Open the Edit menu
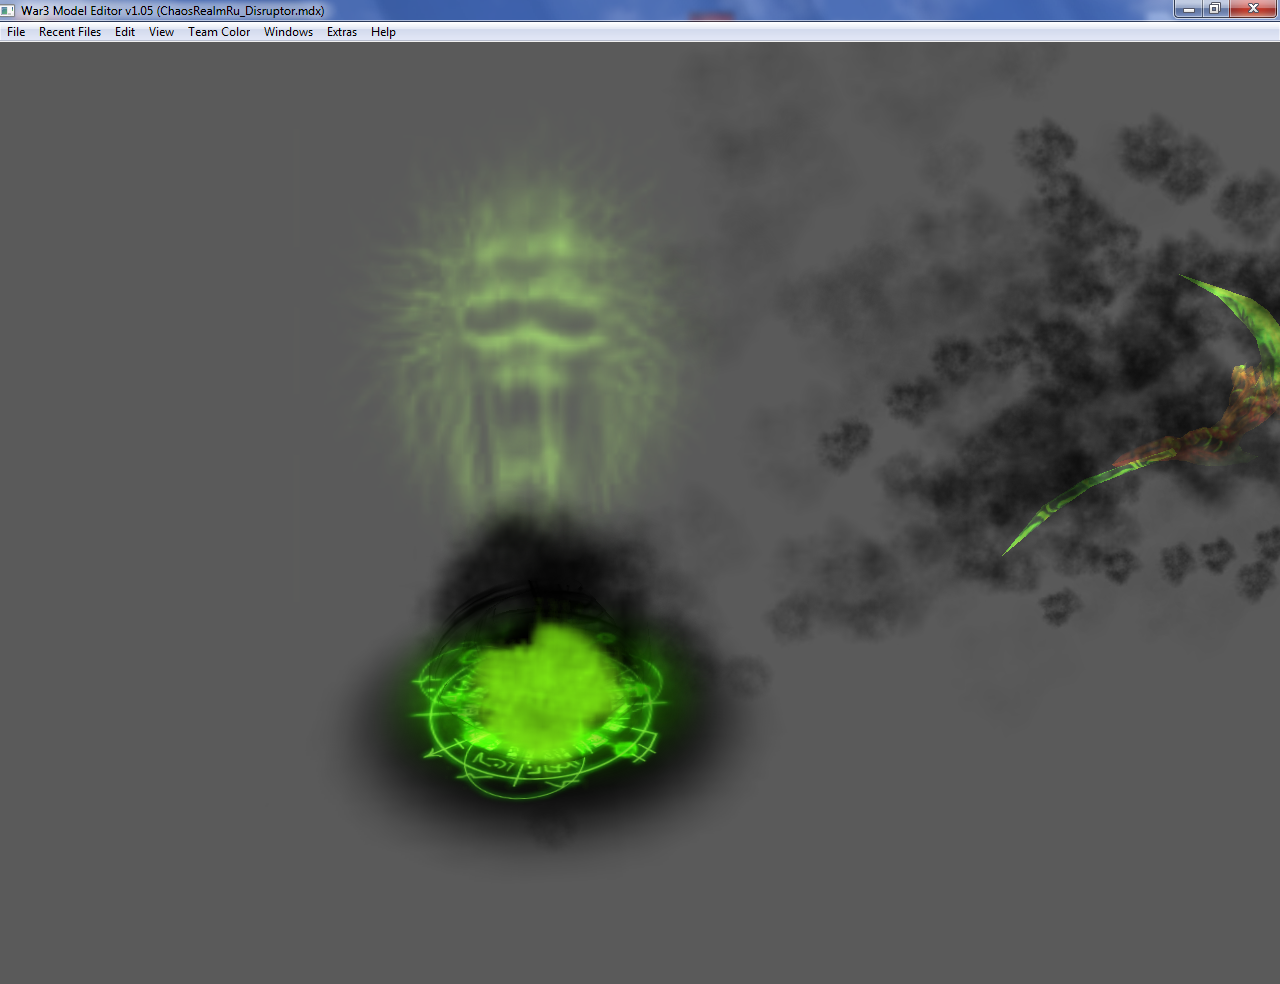 click(125, 32)
